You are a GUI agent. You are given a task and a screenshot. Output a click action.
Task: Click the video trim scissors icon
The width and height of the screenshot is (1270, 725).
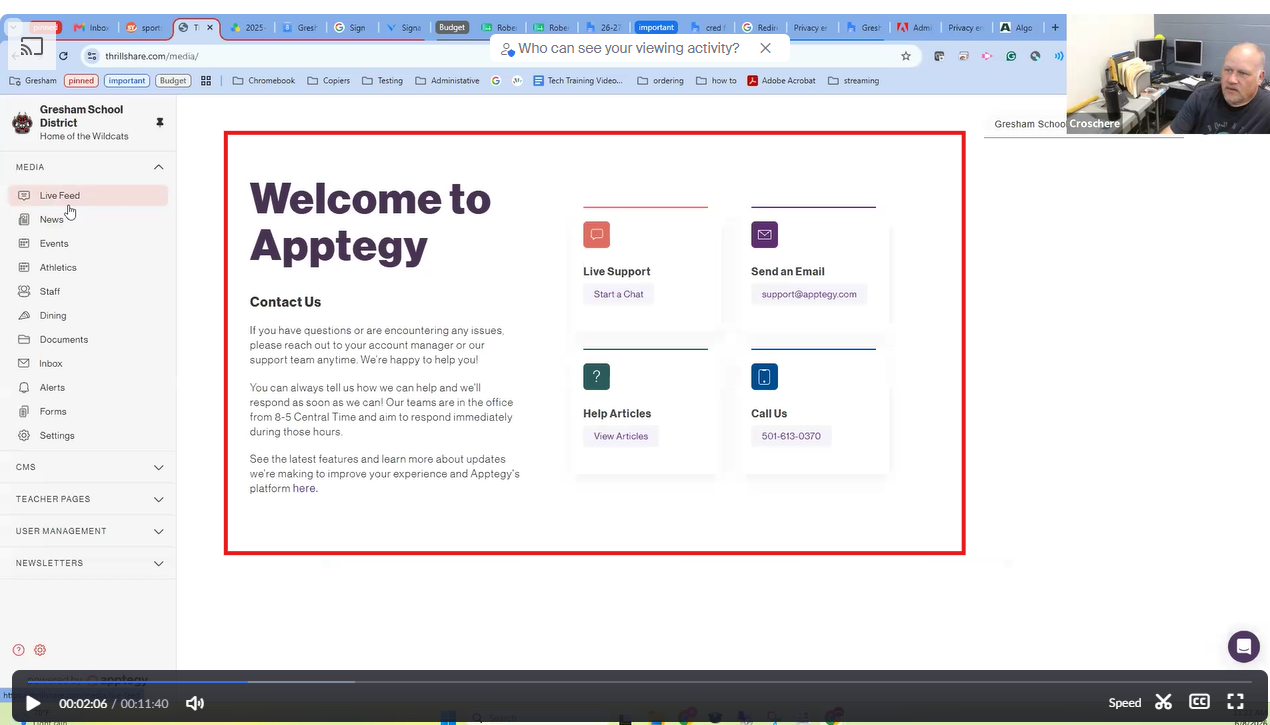(1163, 702)
